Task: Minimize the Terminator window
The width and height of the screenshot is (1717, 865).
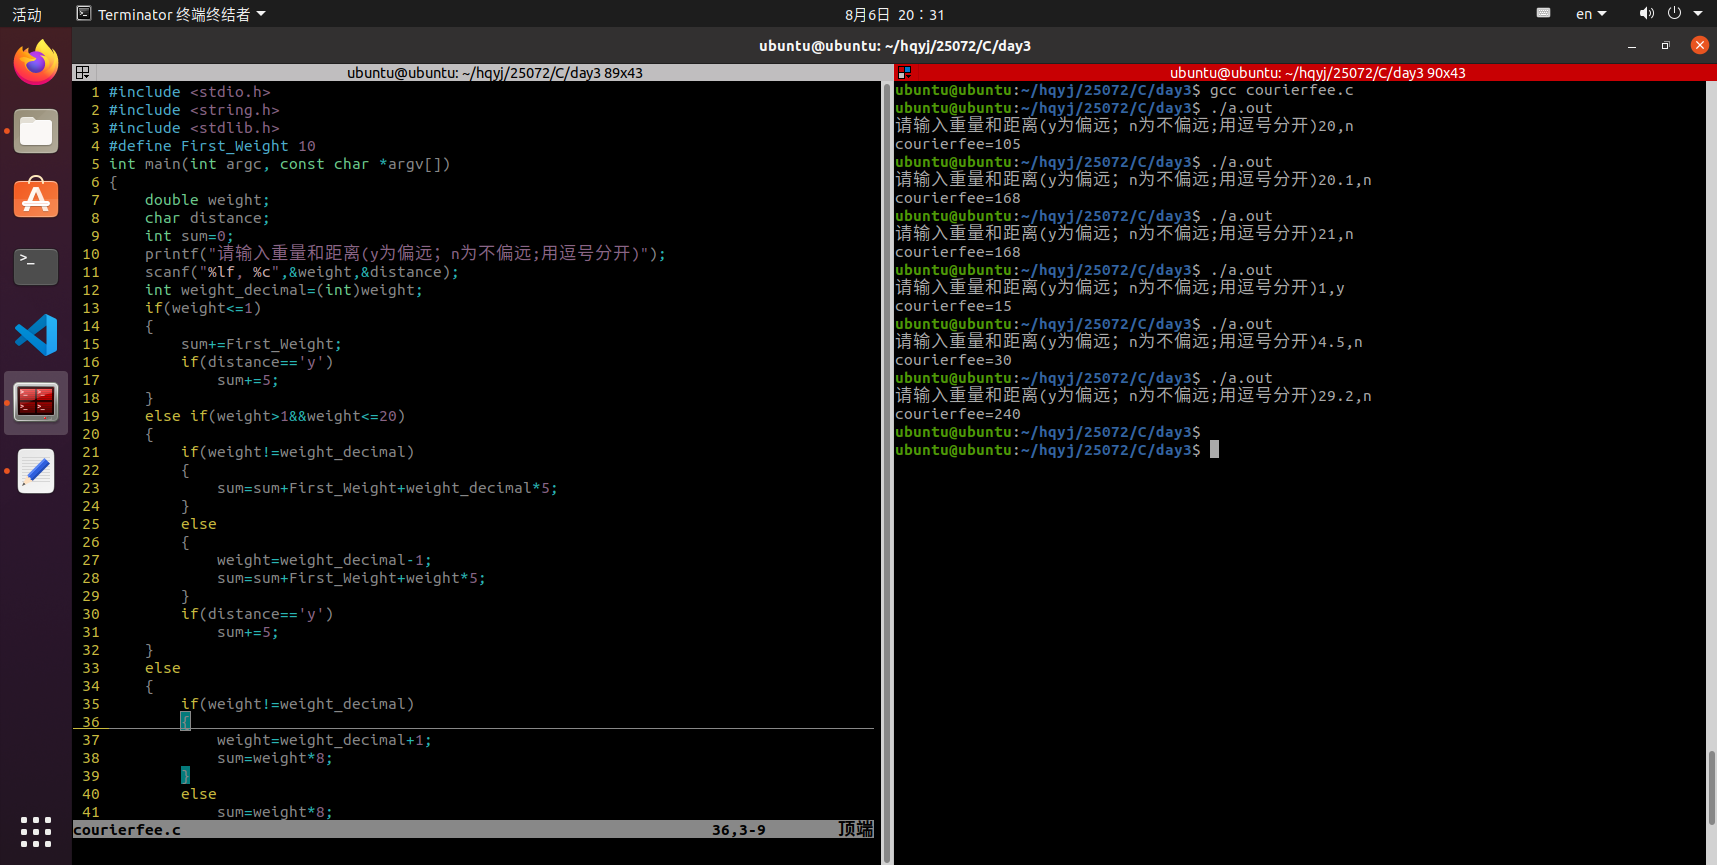Action: click(1632, 45)
